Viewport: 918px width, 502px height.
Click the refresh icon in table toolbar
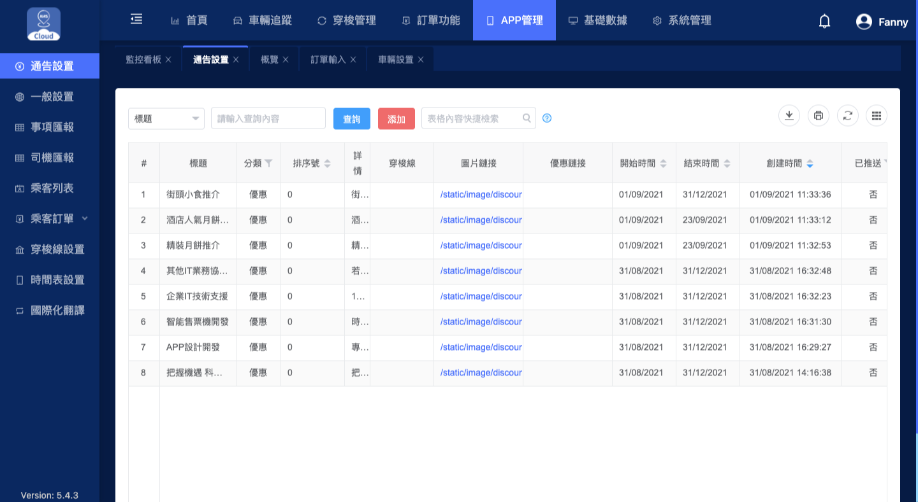point(847,116)
